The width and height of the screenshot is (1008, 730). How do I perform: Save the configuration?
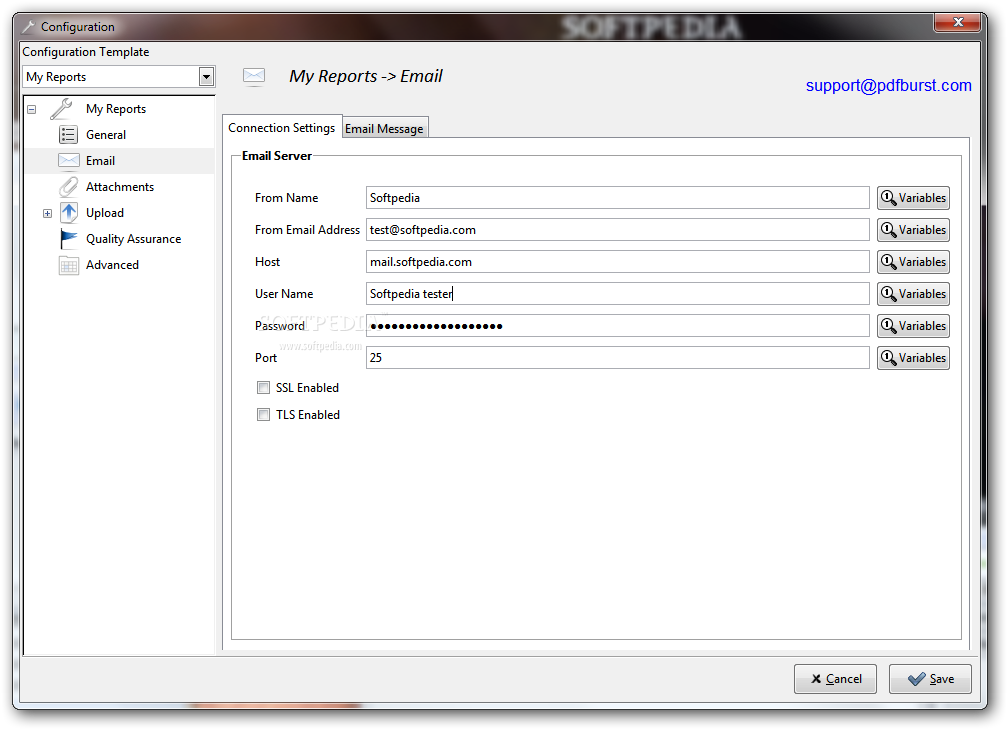(x=930, y=679)
